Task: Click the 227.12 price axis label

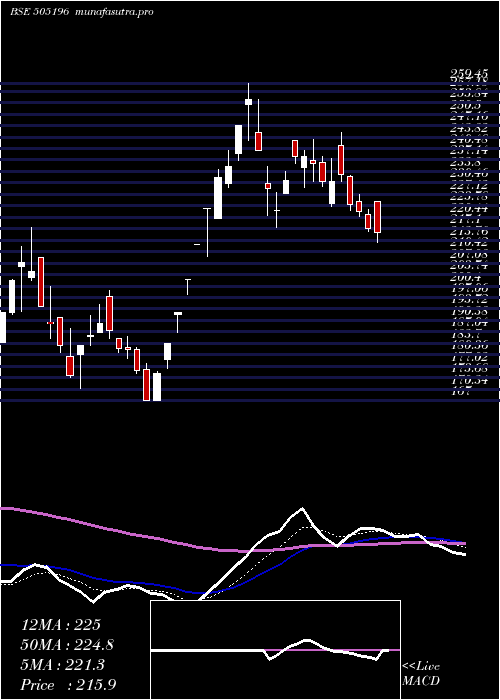Action: [469, 186]
